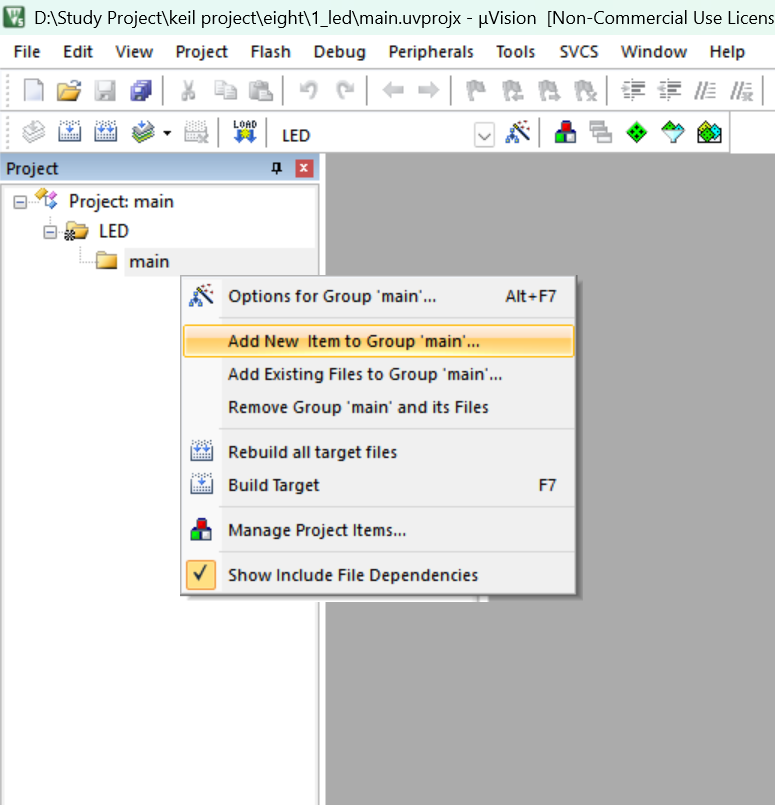This screenshot has width=775, height=805.
Task: Open the Tools menu
Action: (x=515, y=52)
